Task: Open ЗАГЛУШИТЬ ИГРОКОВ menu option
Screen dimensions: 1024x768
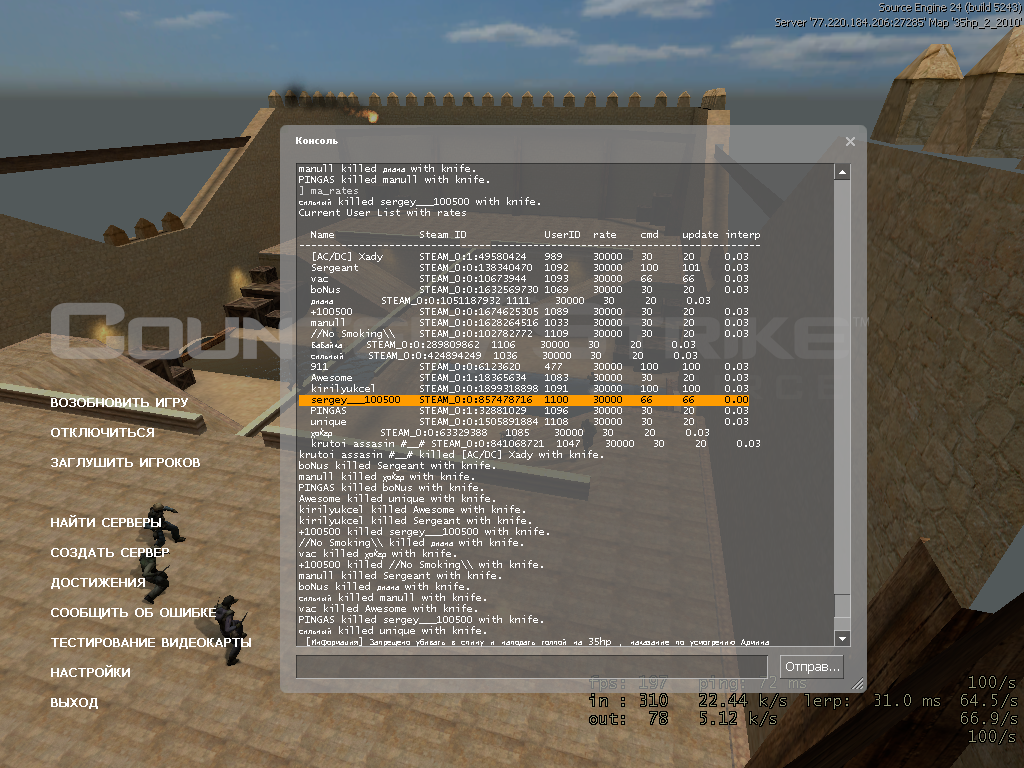Action: 125,462
